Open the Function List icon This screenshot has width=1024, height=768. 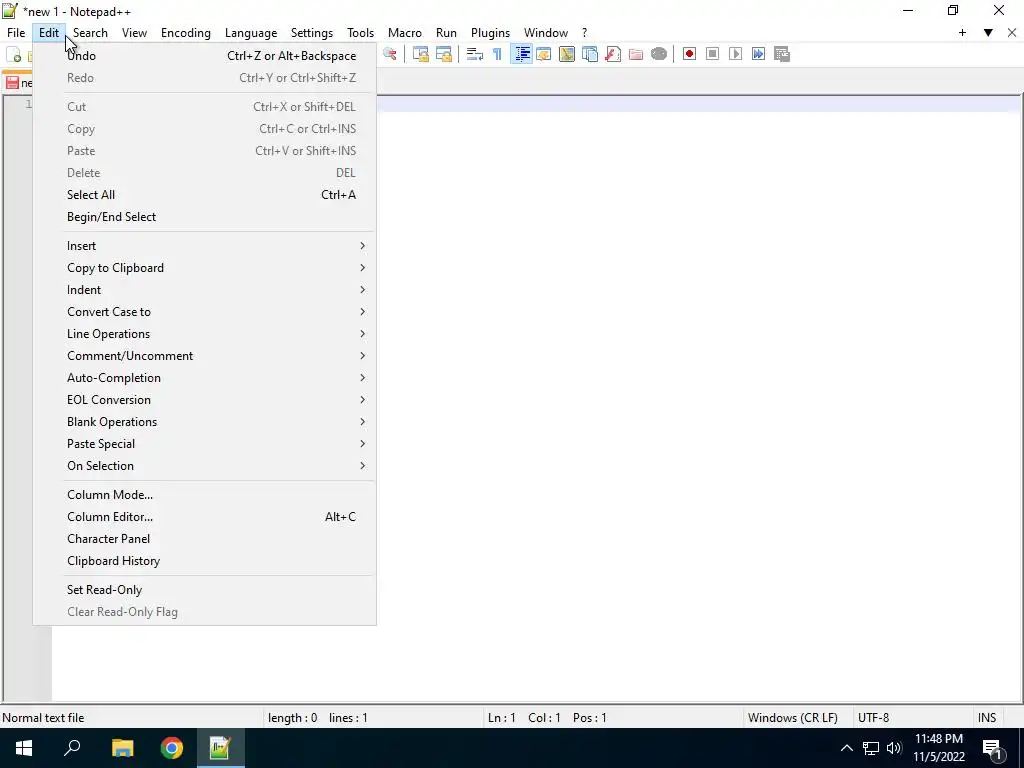[x=613, y=54]
